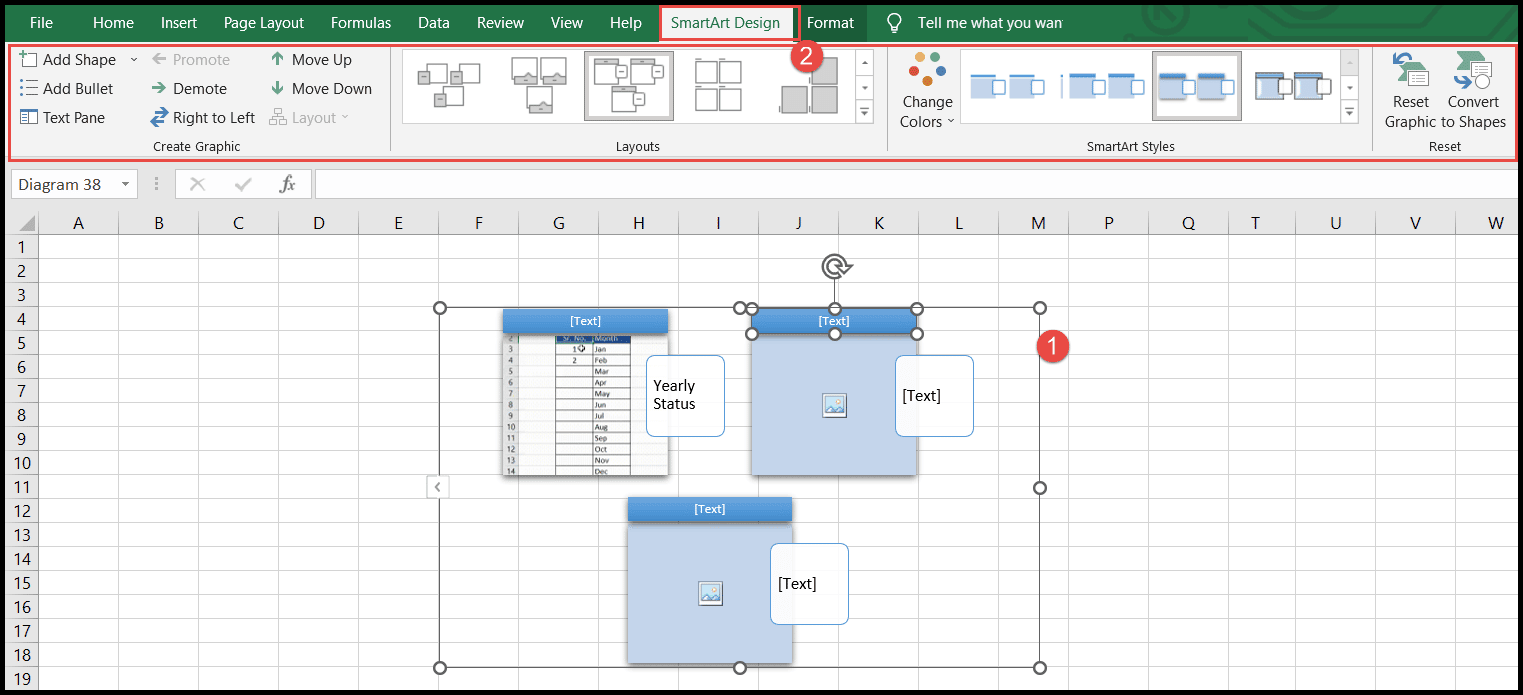Select Reset Graphic
Image resolution: width=1523 pixels, height=695 pixels.
tap(1410, 88)
